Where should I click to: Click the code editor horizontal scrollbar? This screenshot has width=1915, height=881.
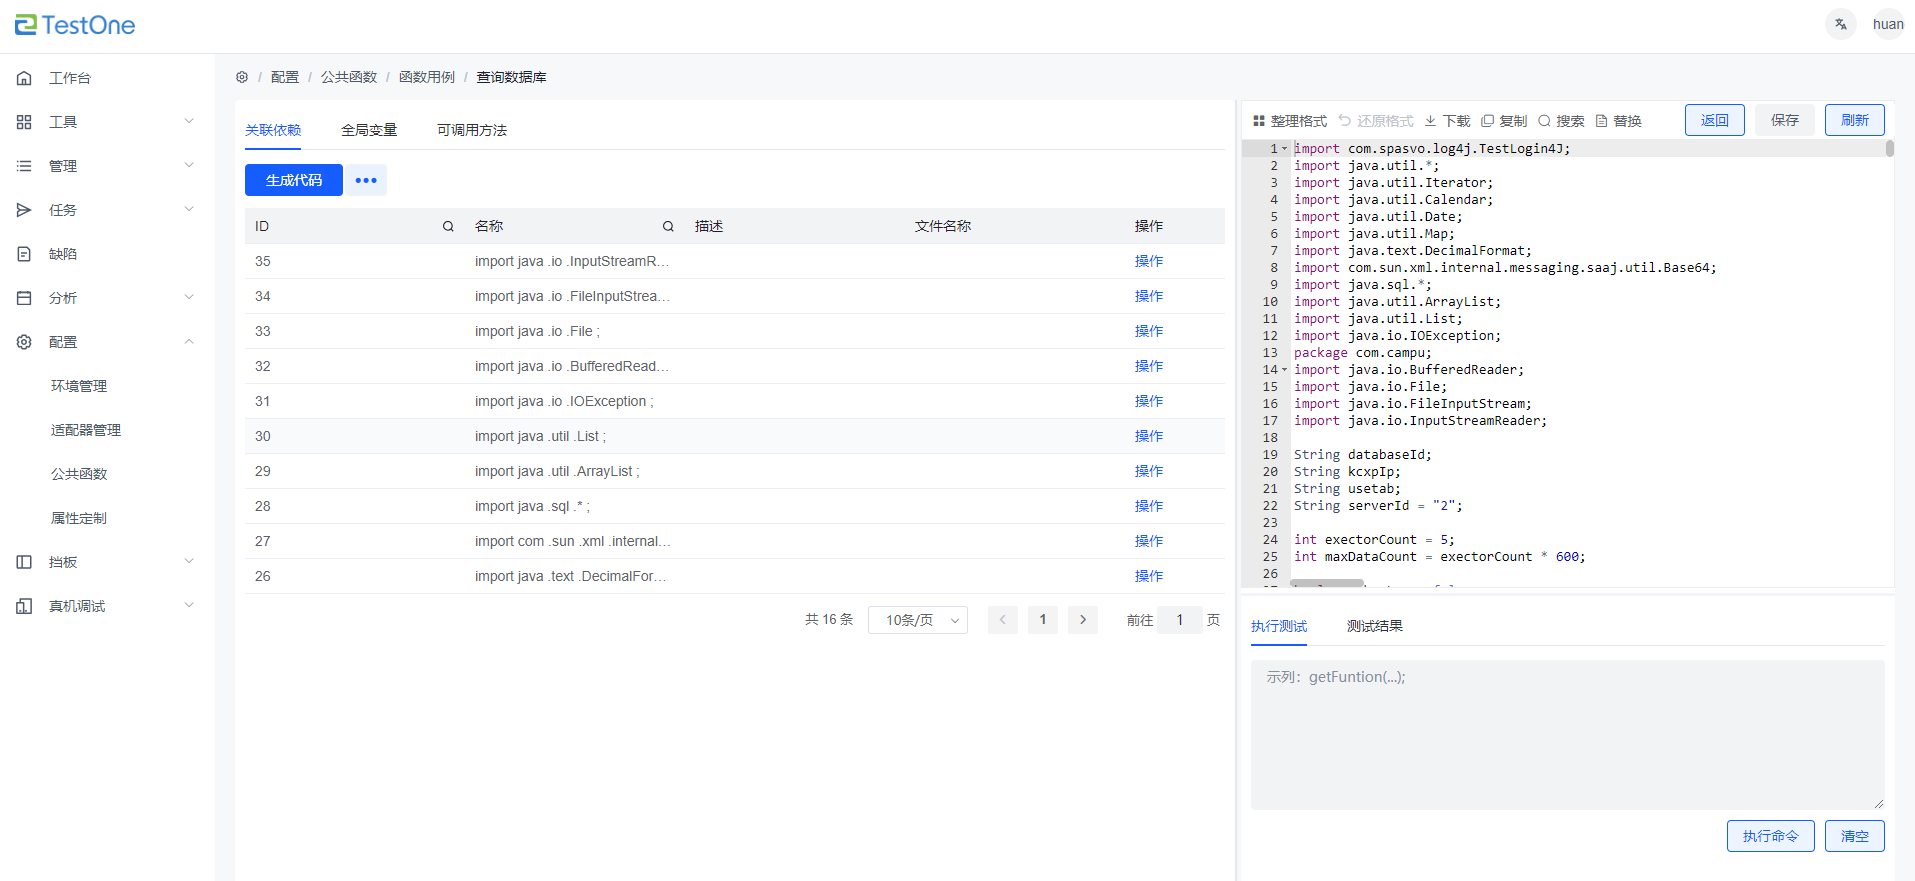1327,583
